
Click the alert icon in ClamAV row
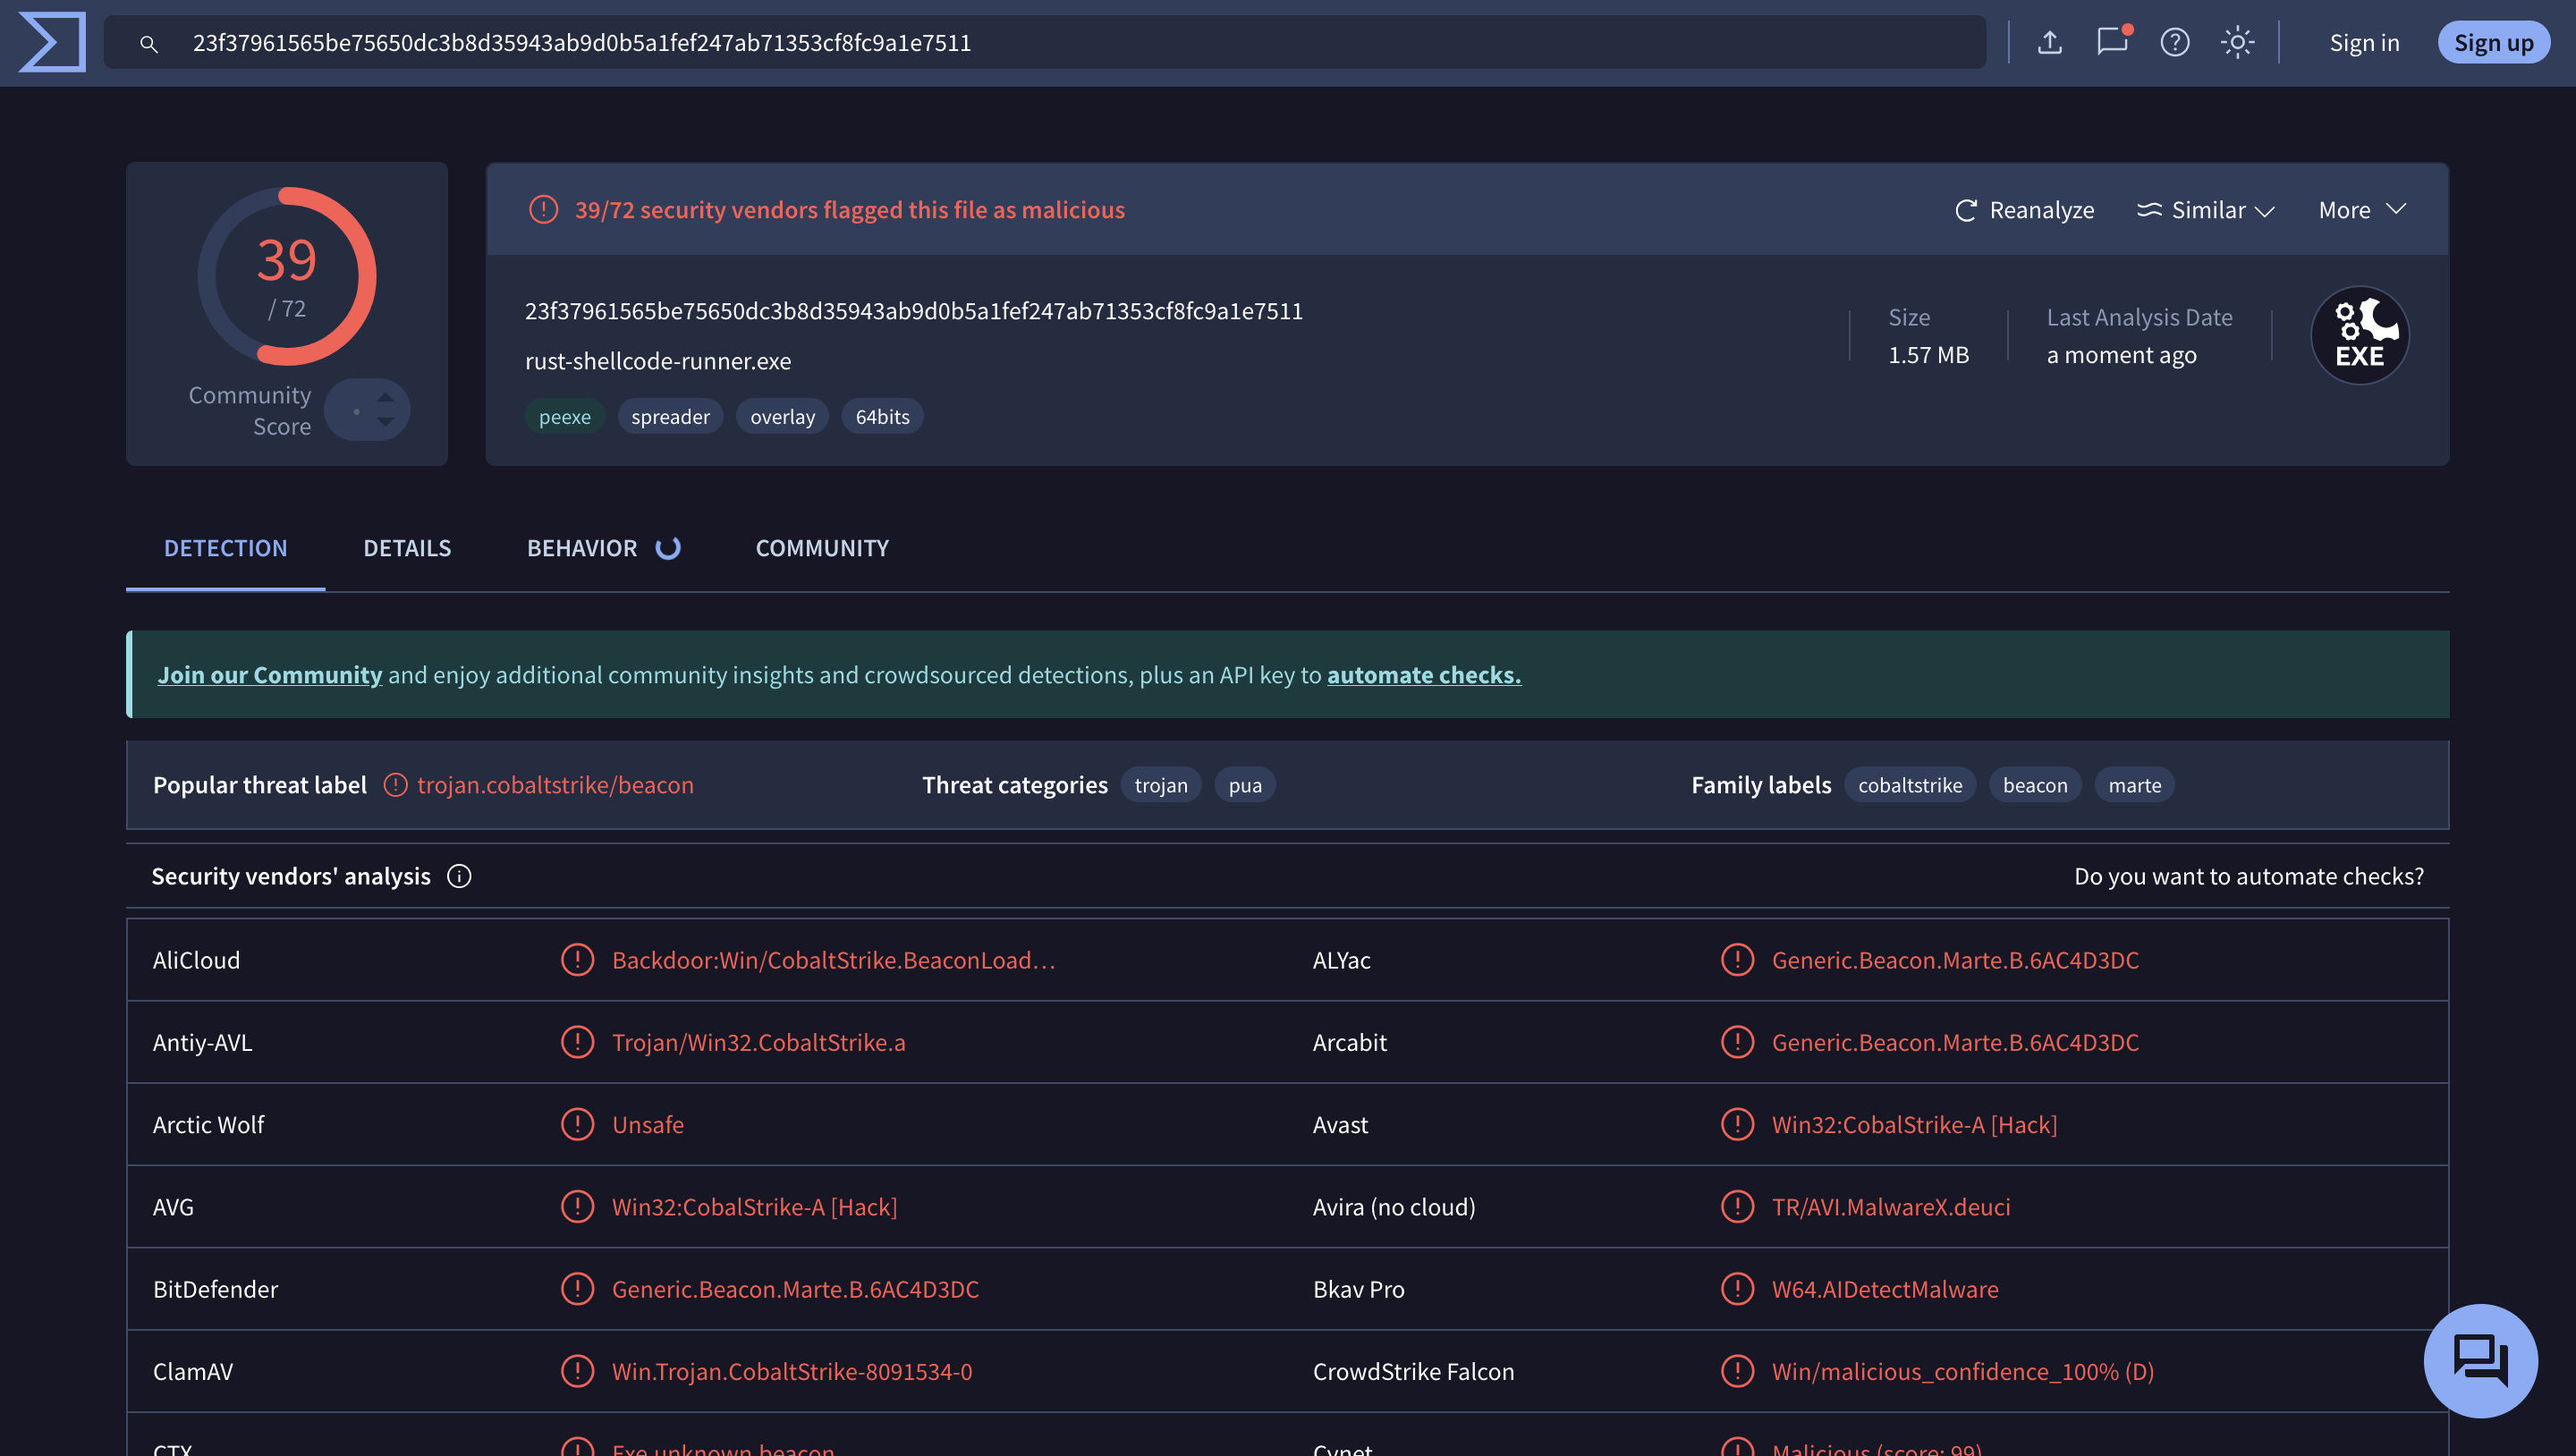click(x=577, y=1371)
